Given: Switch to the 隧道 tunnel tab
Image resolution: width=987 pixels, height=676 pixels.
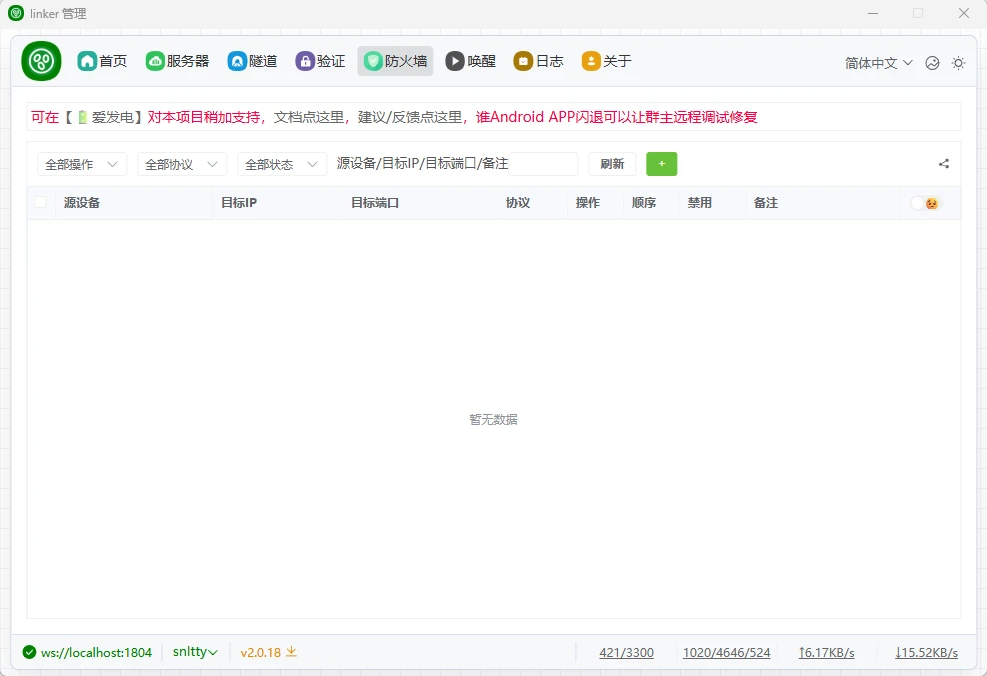Looking at the screenshot, I should 252,61.
